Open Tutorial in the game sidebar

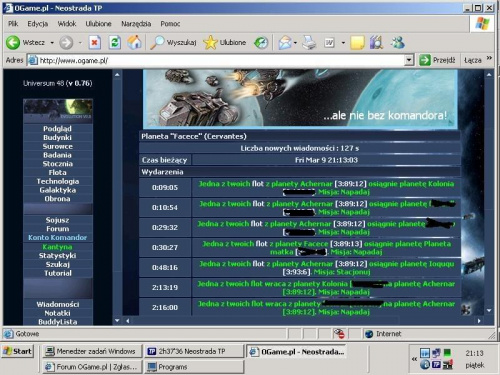coord(58,273)
